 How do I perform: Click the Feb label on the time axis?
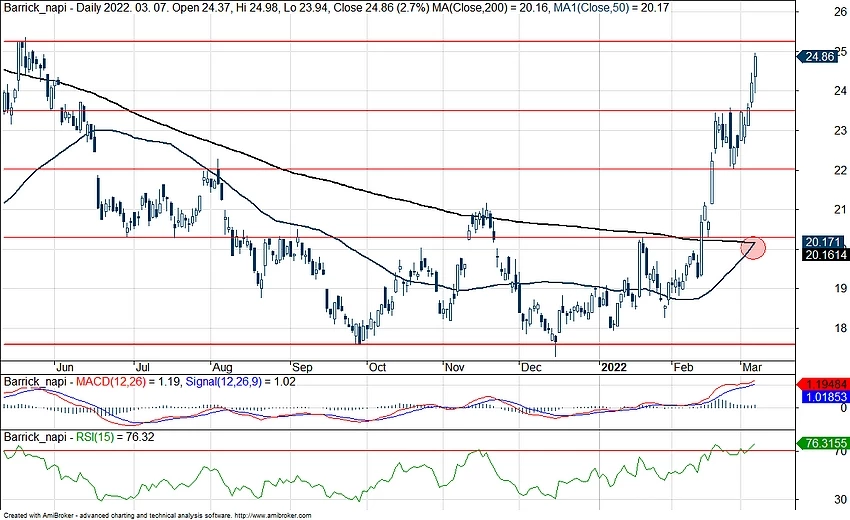(683, 367)
